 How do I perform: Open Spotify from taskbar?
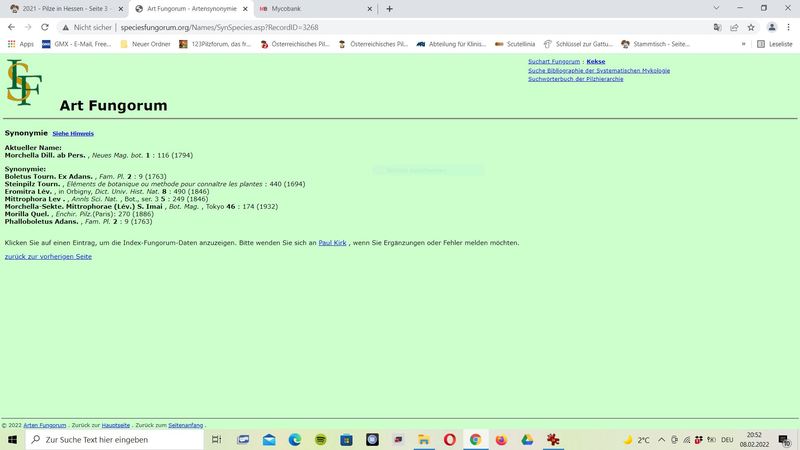click(320, 440)
